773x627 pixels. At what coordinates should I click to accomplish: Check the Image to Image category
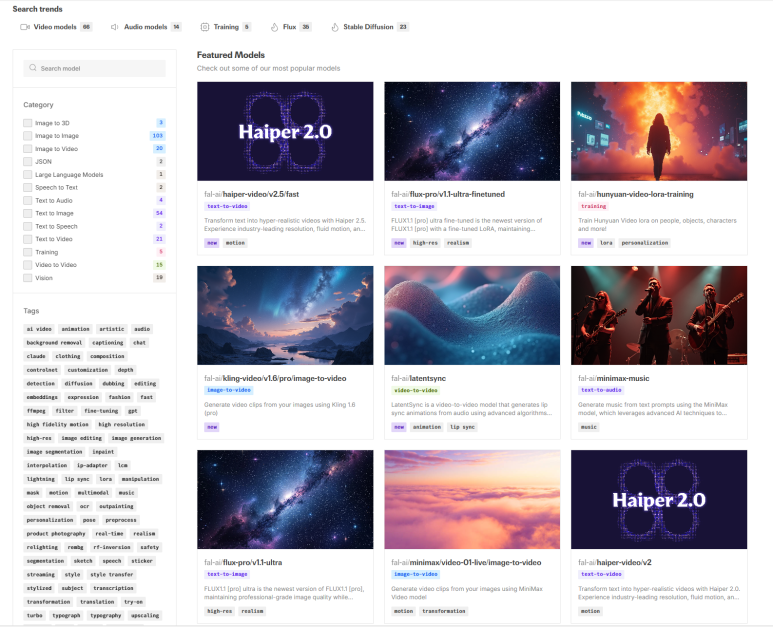click(28, 136)
